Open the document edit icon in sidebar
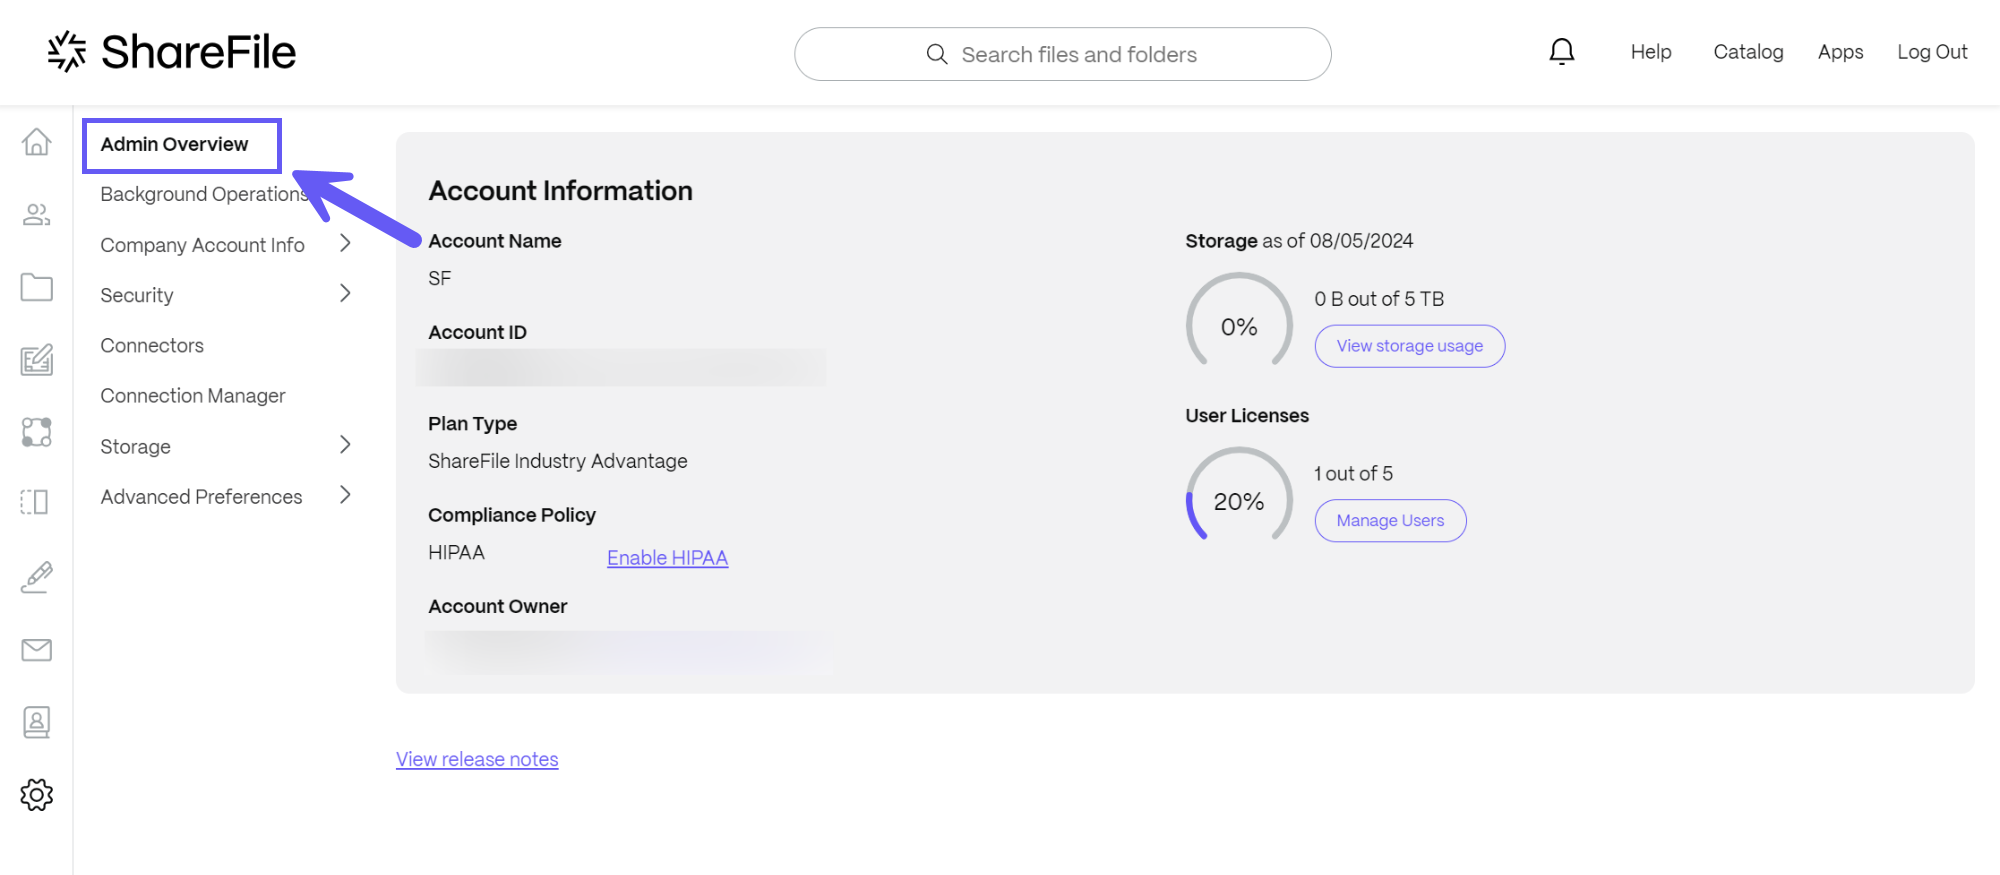The width and height of the screenshot is (2000, 875). pos(37,359)
